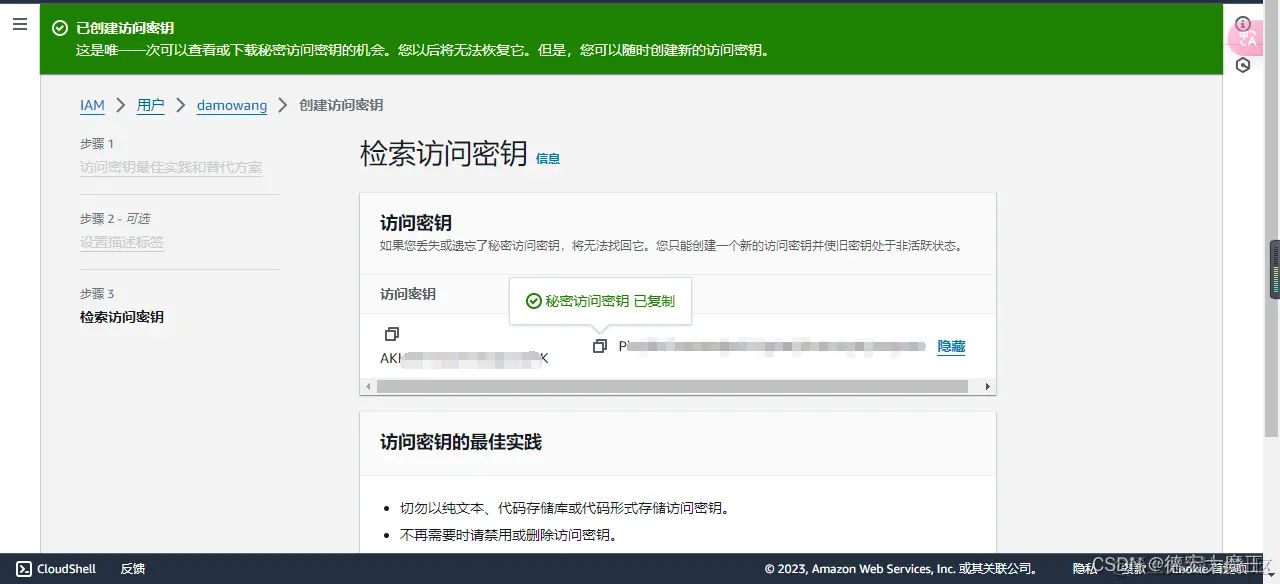Click tip 不再需要时请禁用或删除访问密钥
The width and height of the screenshot is (1280, 584).
pos(508,535)
